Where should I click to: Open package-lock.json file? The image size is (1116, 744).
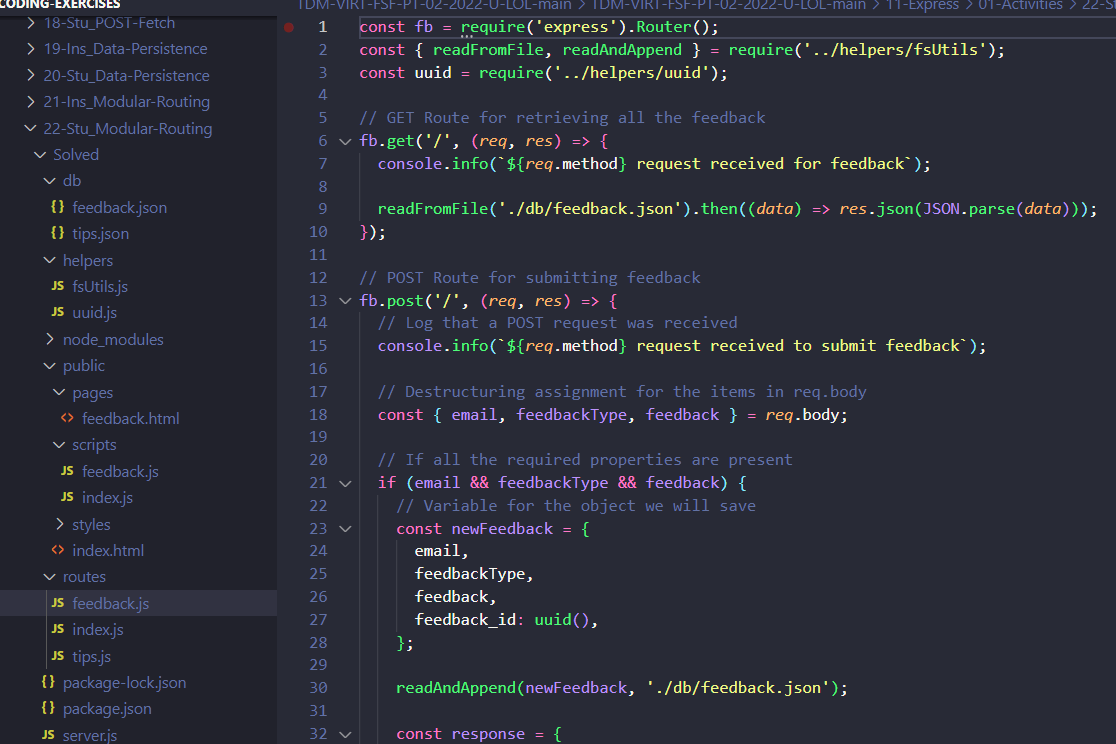[125, 683]
